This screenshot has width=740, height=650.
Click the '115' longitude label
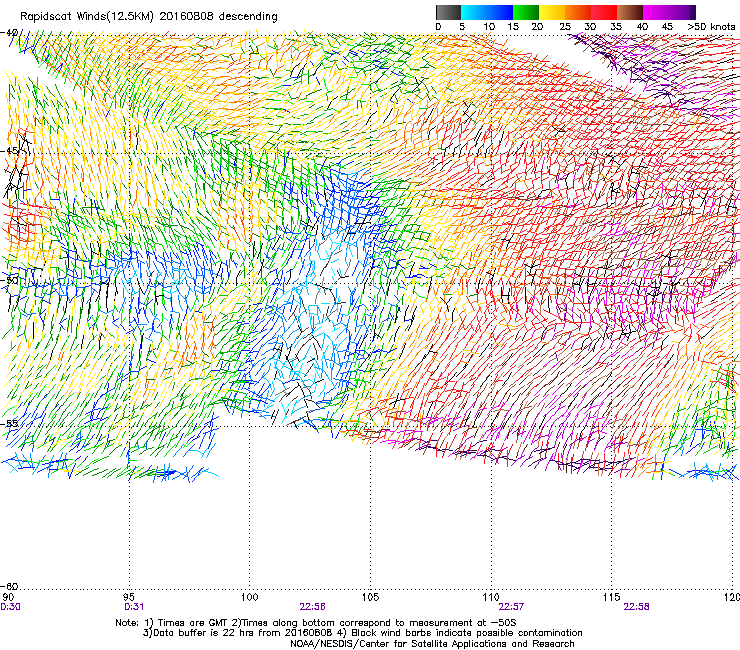[x=611, y=597]
